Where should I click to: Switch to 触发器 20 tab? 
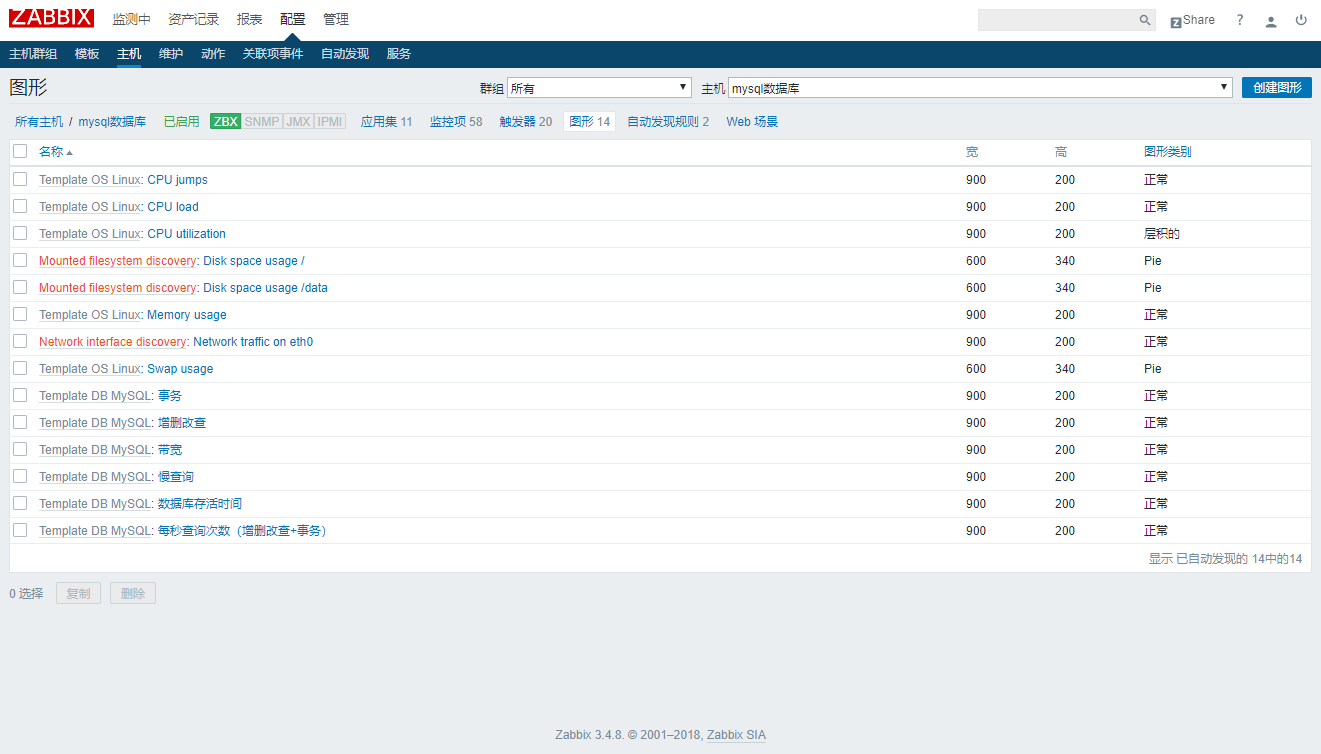point(526,122)
